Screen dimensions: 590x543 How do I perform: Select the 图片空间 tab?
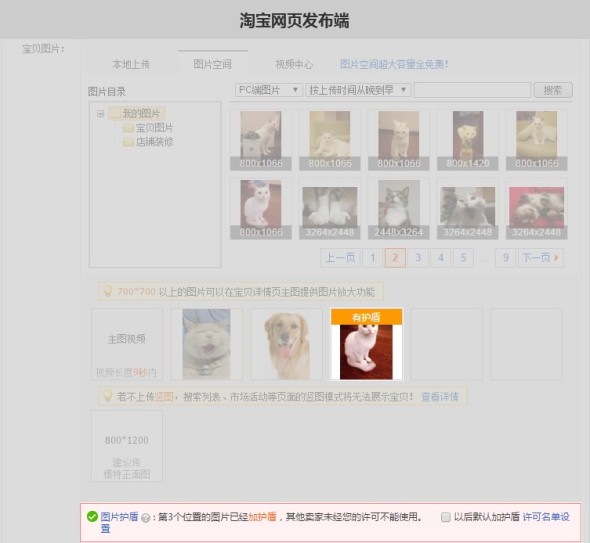coord(213,64)
